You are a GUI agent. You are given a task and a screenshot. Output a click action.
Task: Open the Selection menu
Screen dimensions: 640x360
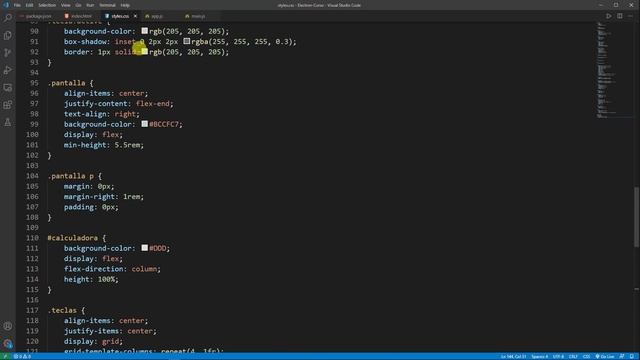tap(47, 5)
